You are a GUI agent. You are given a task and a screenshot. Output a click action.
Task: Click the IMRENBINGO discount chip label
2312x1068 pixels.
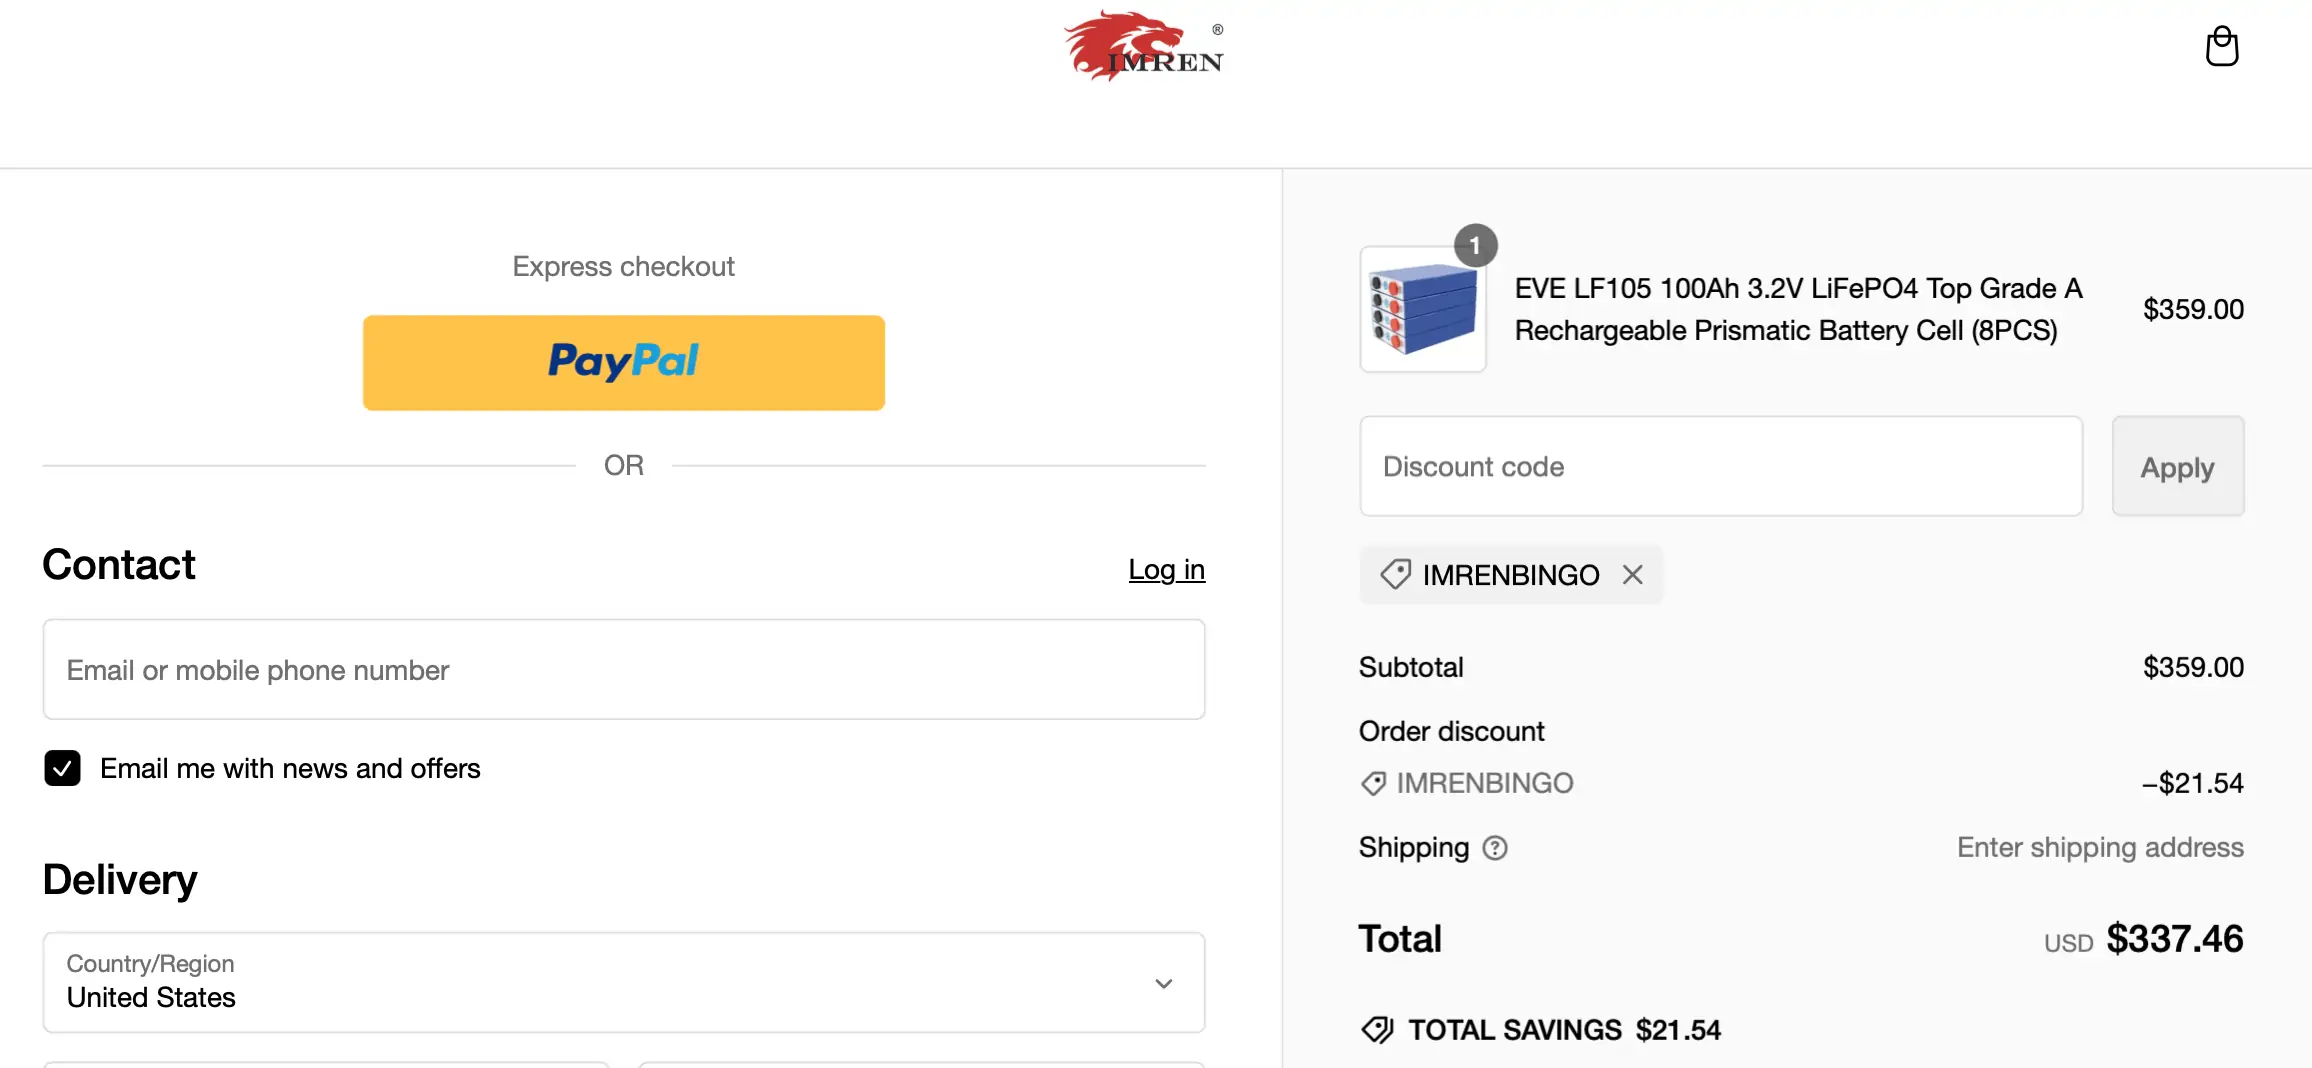pyautogui.click(x=1511, y=575)
